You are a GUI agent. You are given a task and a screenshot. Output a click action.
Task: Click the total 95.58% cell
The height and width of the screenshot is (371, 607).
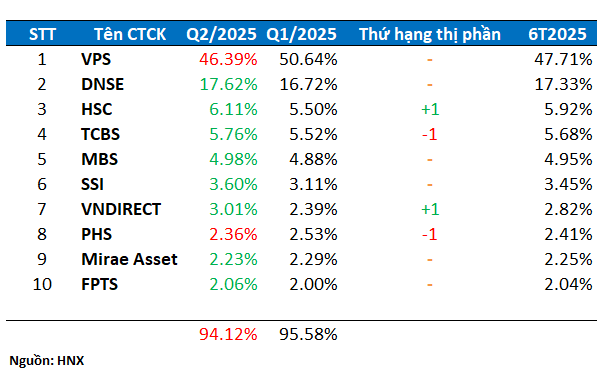(309, 334)
